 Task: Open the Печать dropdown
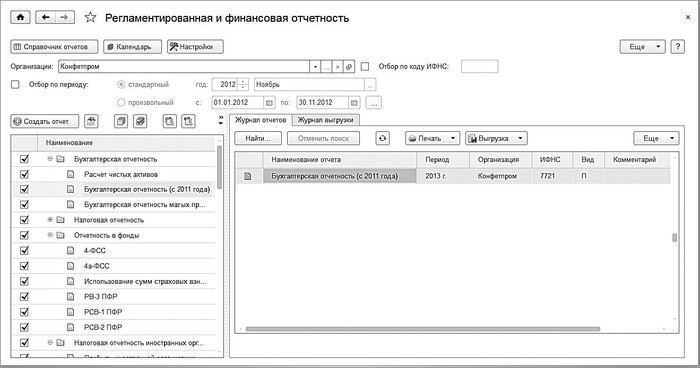tap(432, 138)
